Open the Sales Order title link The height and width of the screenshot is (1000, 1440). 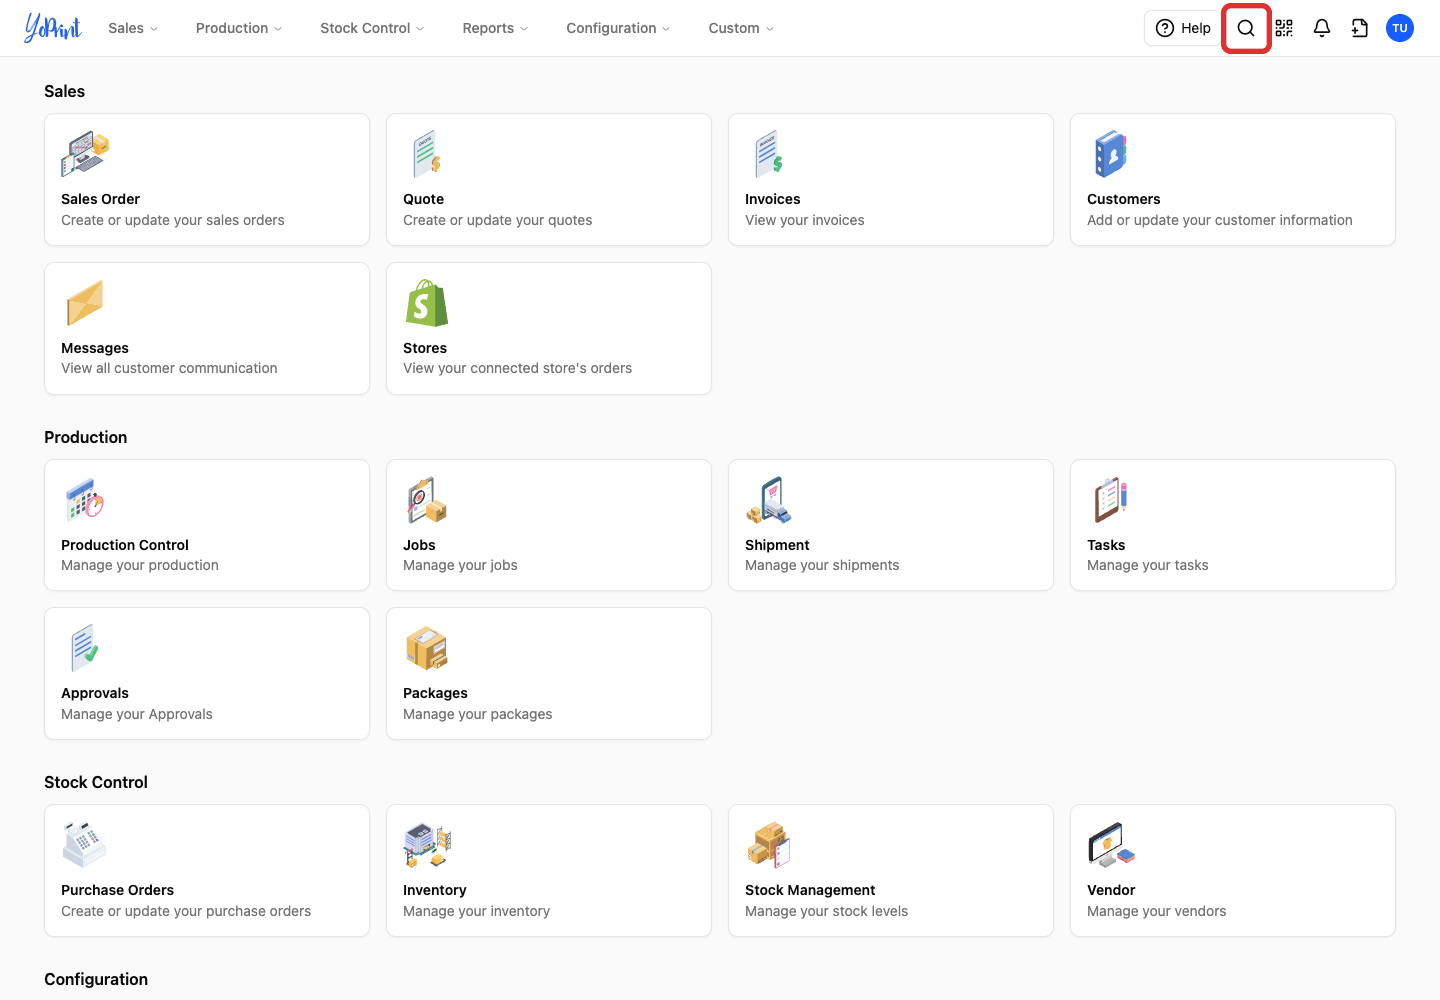(100, 199)
